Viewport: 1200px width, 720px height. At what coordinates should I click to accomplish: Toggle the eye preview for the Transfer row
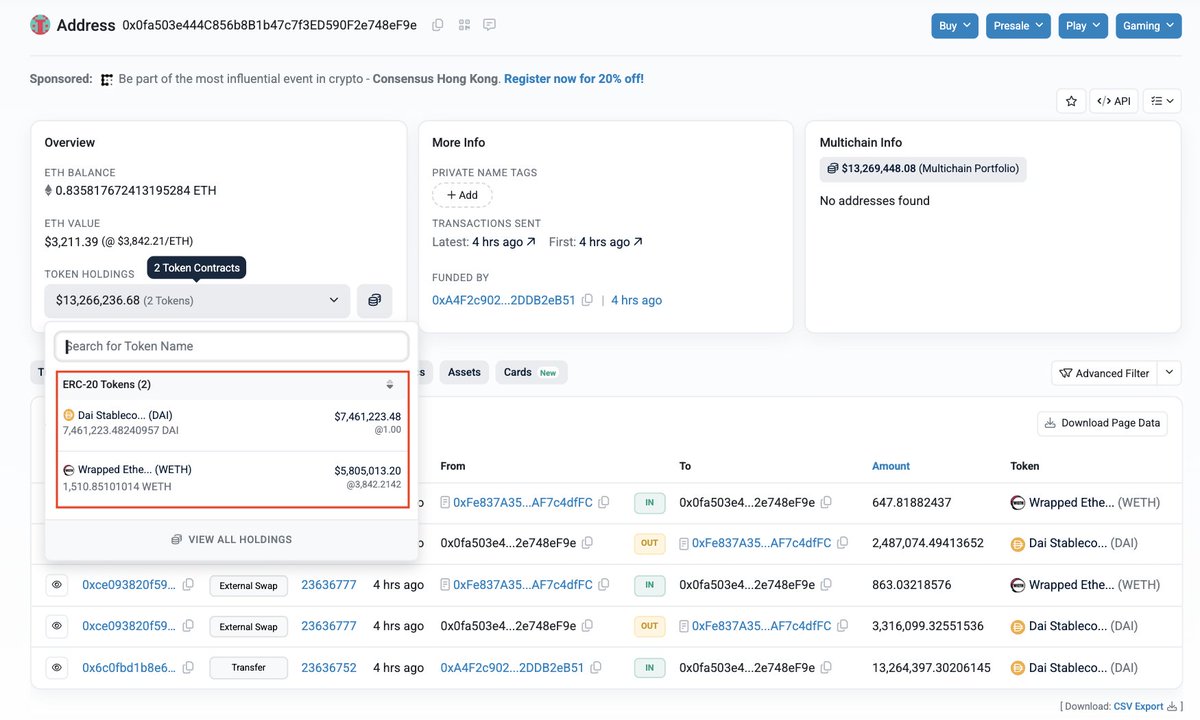click(57, 667)
